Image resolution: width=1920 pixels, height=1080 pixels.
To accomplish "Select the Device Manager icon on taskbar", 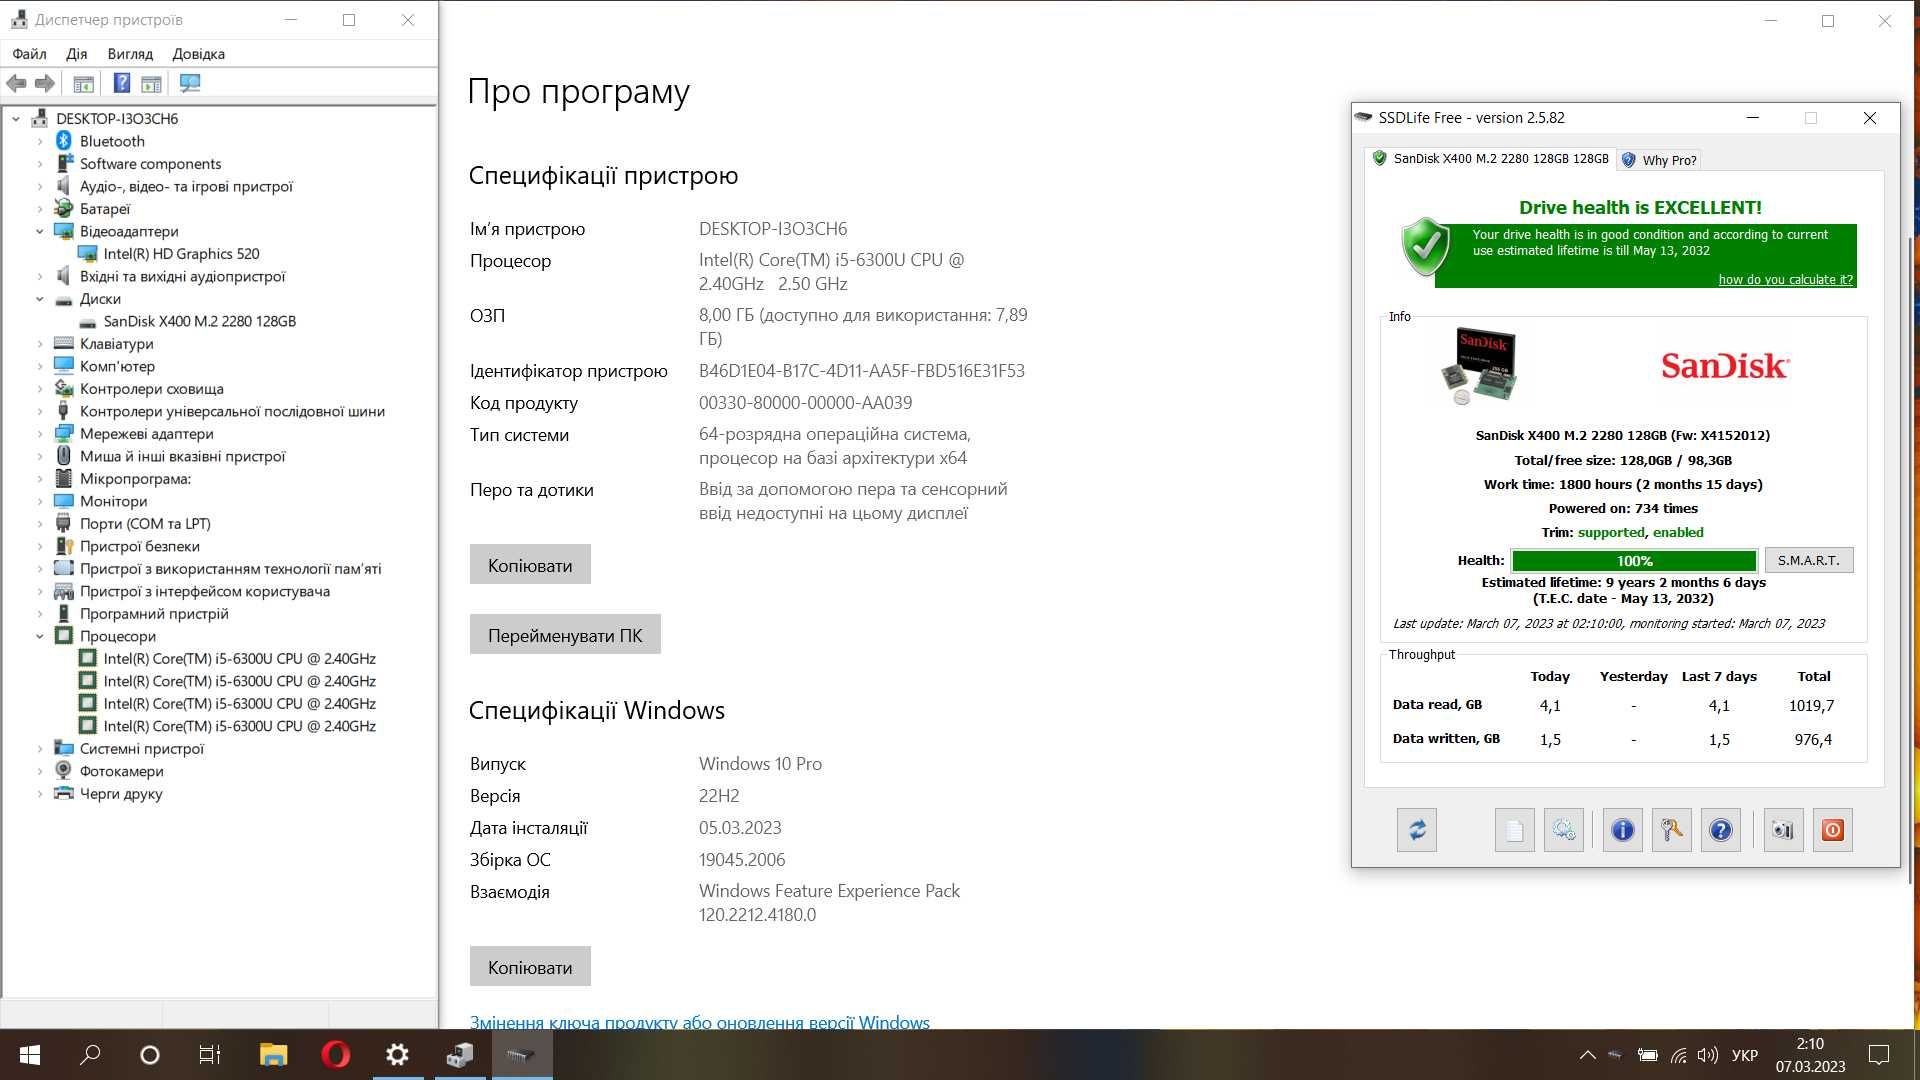I will [460, 1055].
